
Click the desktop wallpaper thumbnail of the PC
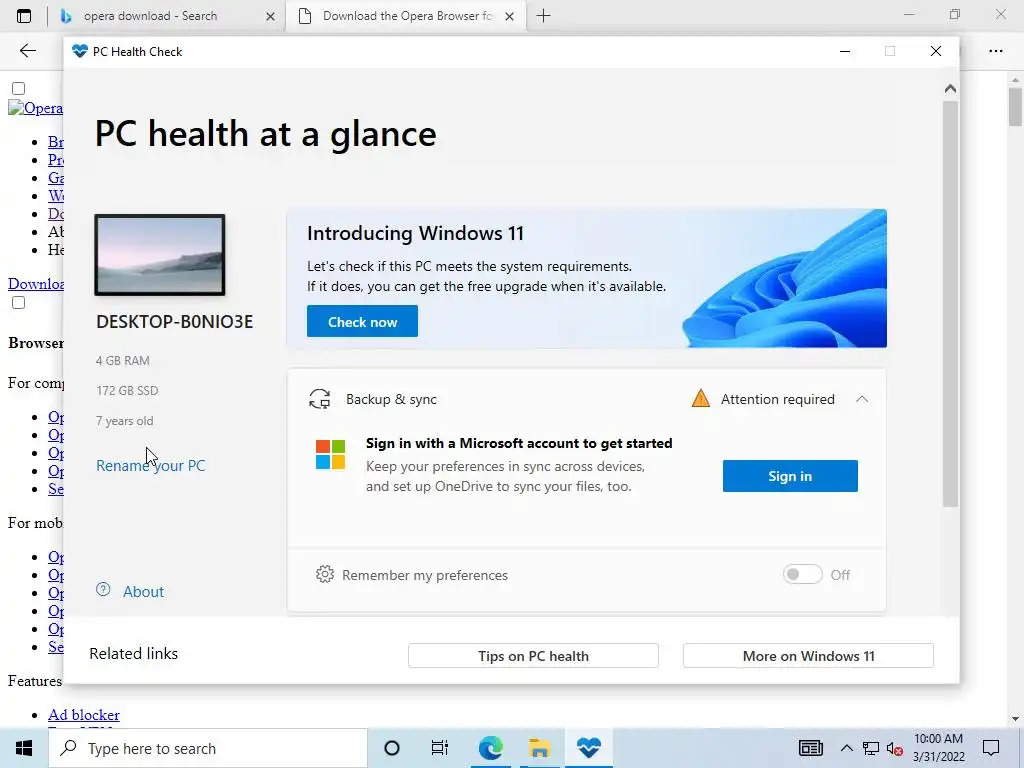(160, 255)
